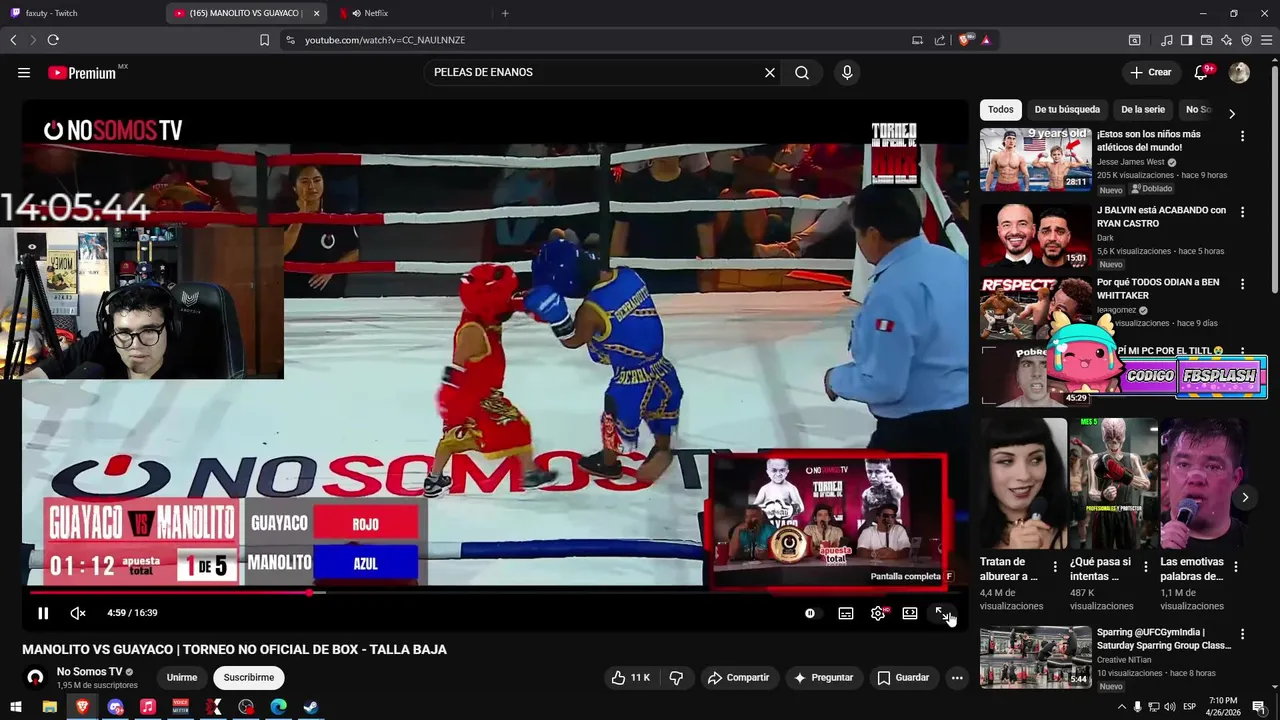Open the Por qué TODOS ODIAN a BEN WHITTAKER title
Viewport: 1280px width, 720px height.
click(x=1158, y=289)
